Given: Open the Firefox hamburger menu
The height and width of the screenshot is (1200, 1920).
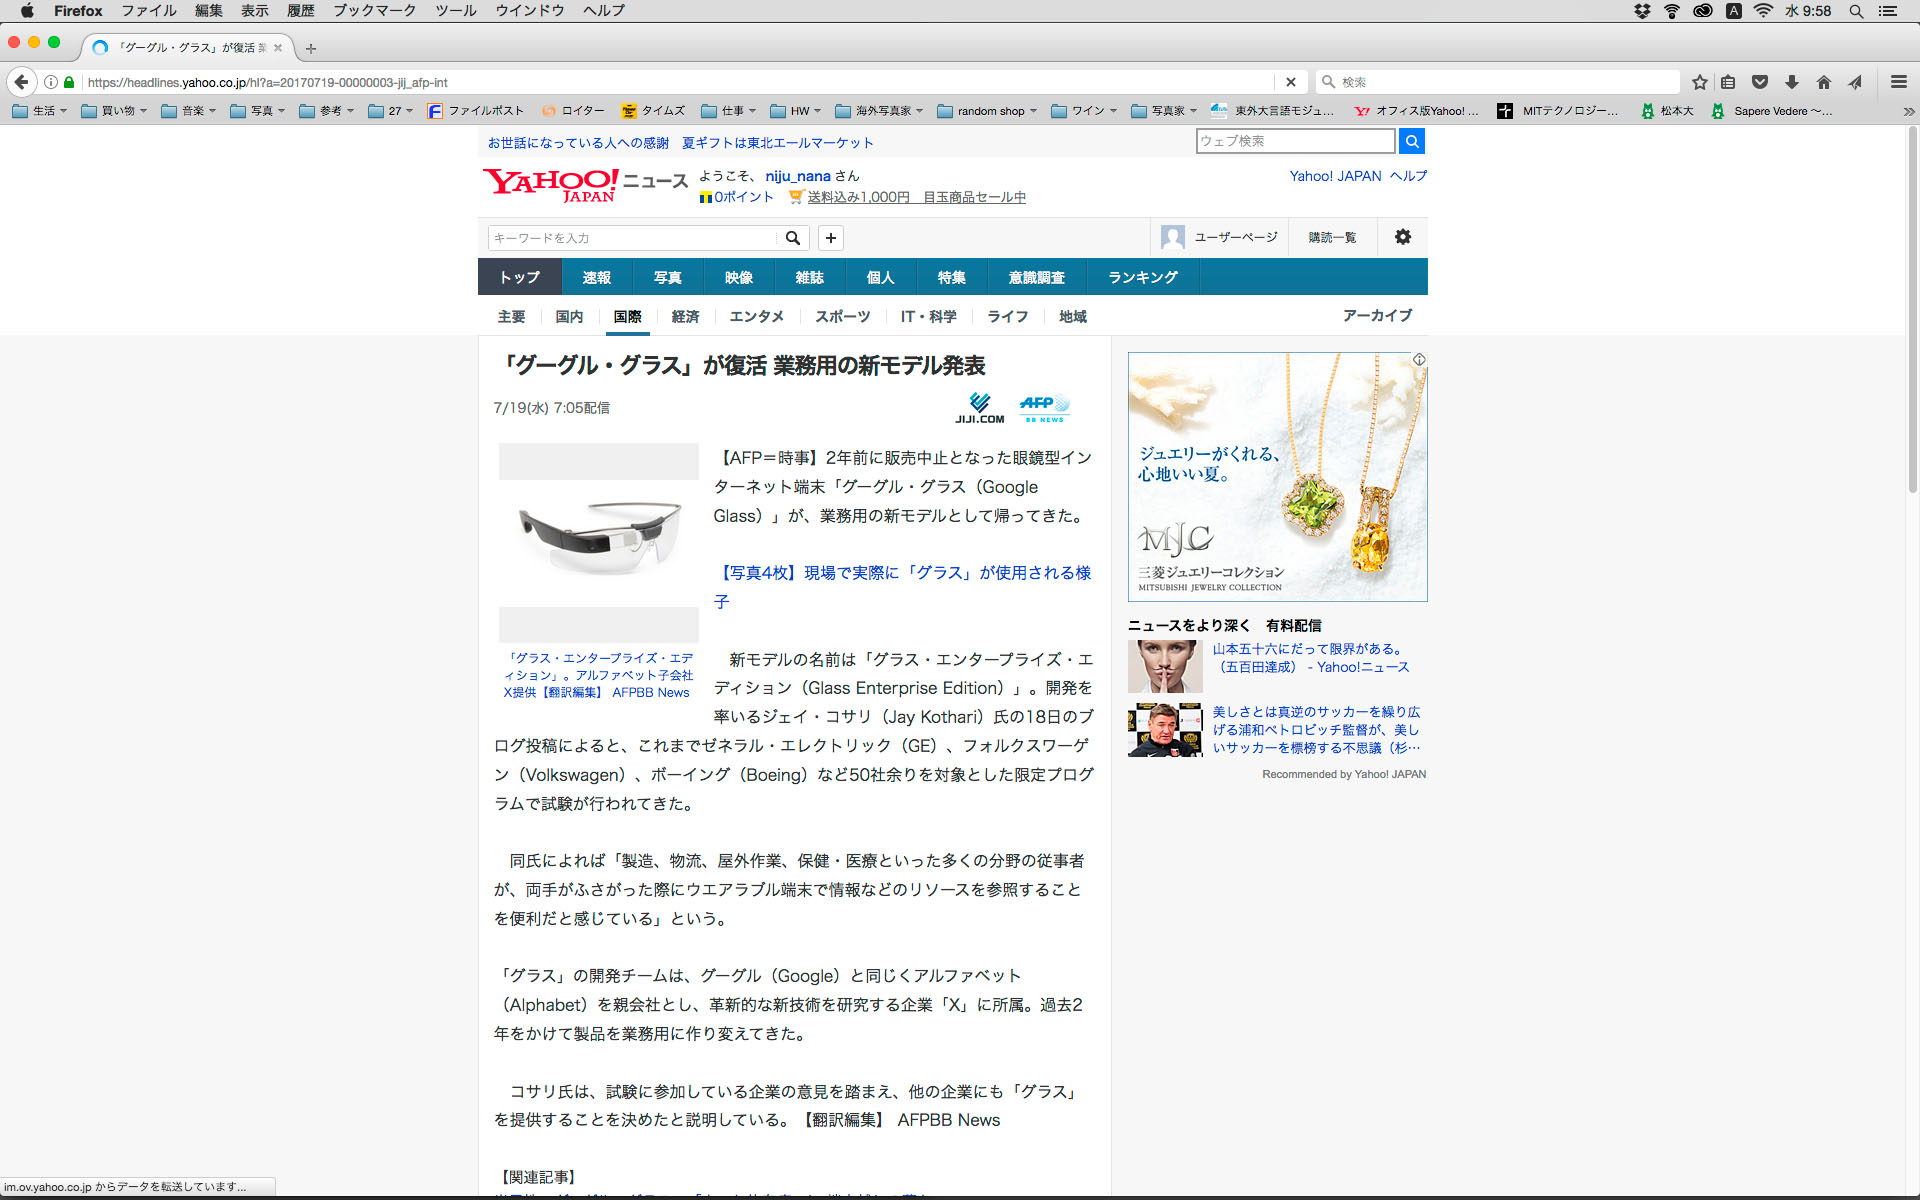Looking at the screenshot, I should [x=1898, y=82].
